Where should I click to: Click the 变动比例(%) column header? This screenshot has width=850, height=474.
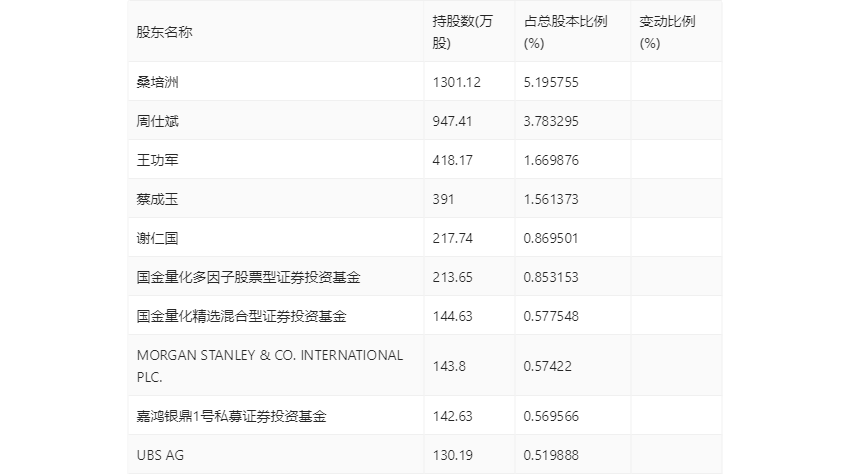667,31
